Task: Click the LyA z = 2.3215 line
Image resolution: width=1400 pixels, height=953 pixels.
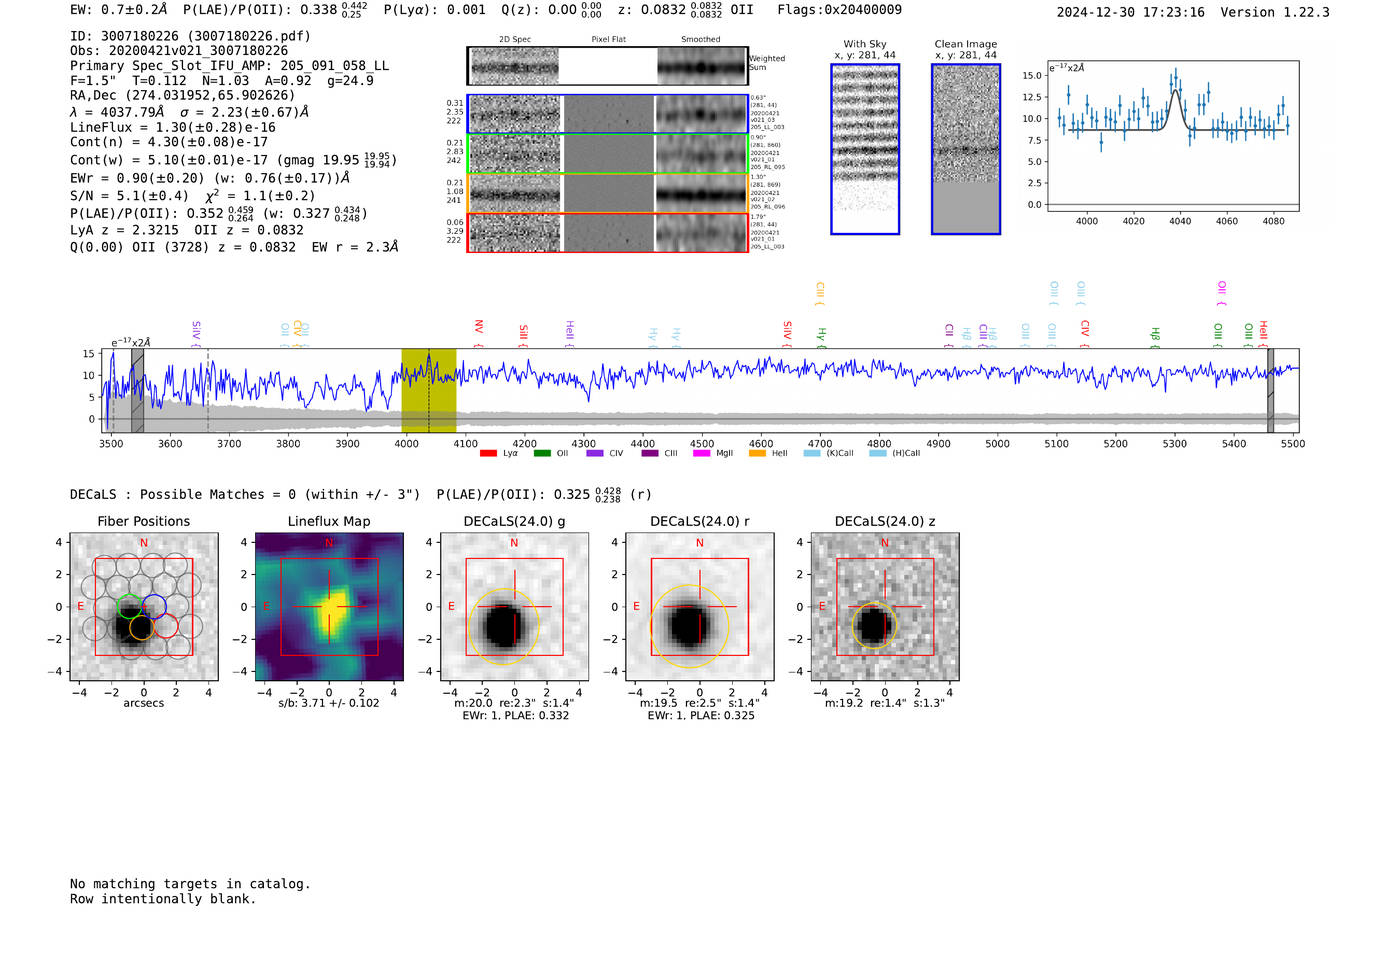Action: click(x=187, y=230)
